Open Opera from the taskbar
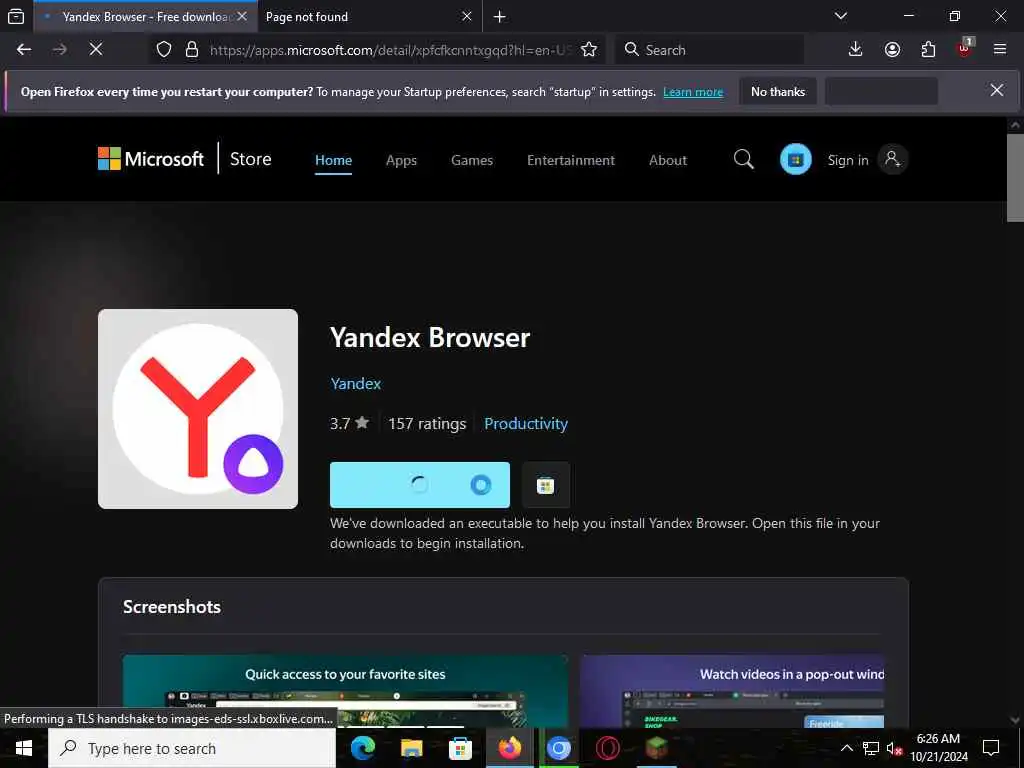The image size is (1024, 768). coord(607,748)
